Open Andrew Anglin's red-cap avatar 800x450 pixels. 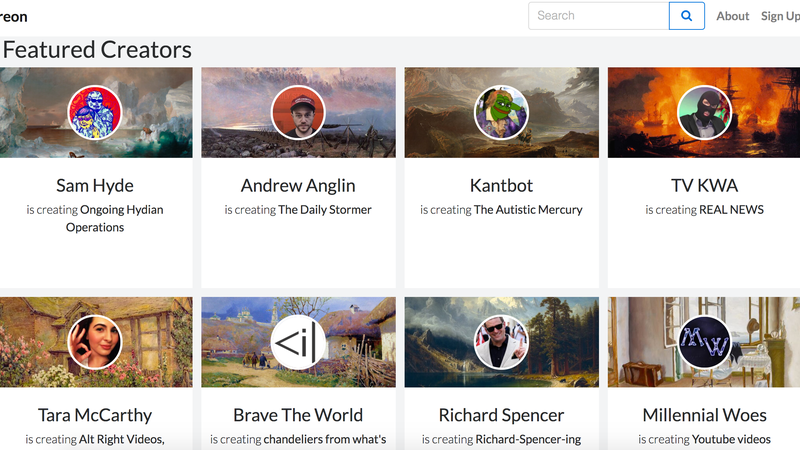pyautogui.click(x=298, y=113)
